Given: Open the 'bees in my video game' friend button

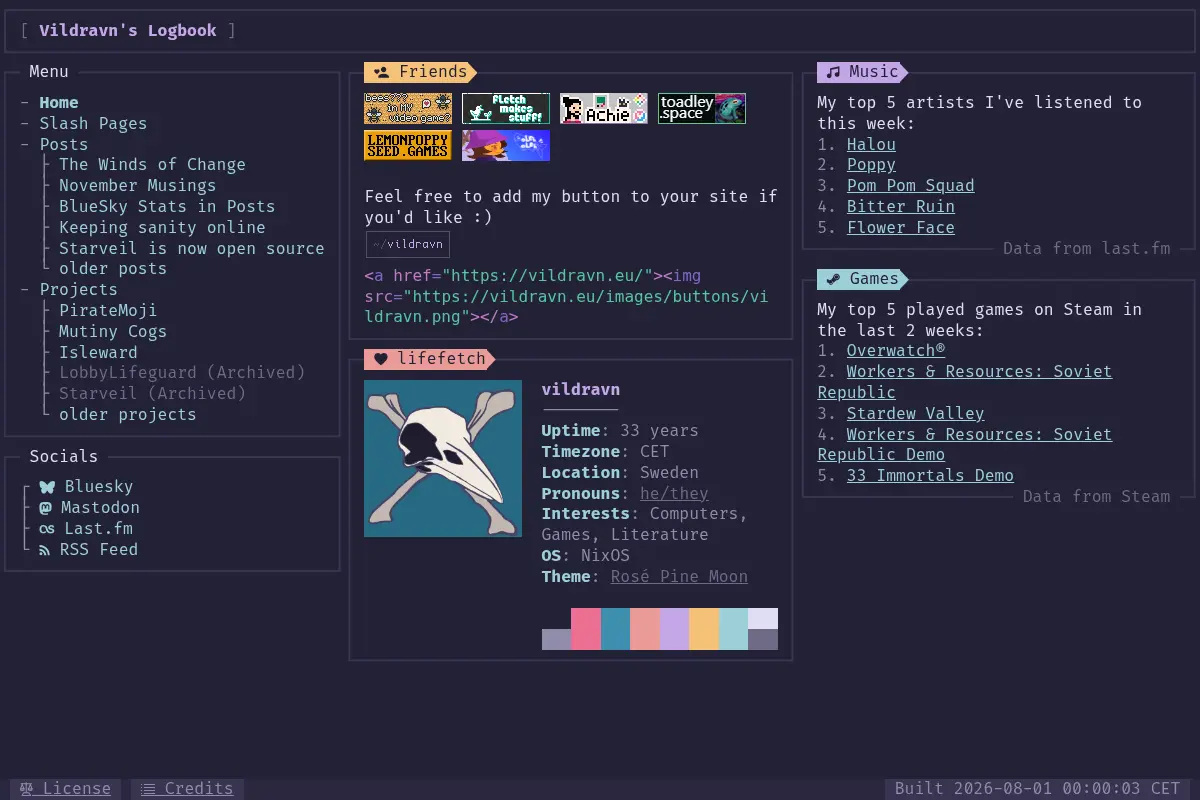Looking at the screenshot, I should [408, 108].
